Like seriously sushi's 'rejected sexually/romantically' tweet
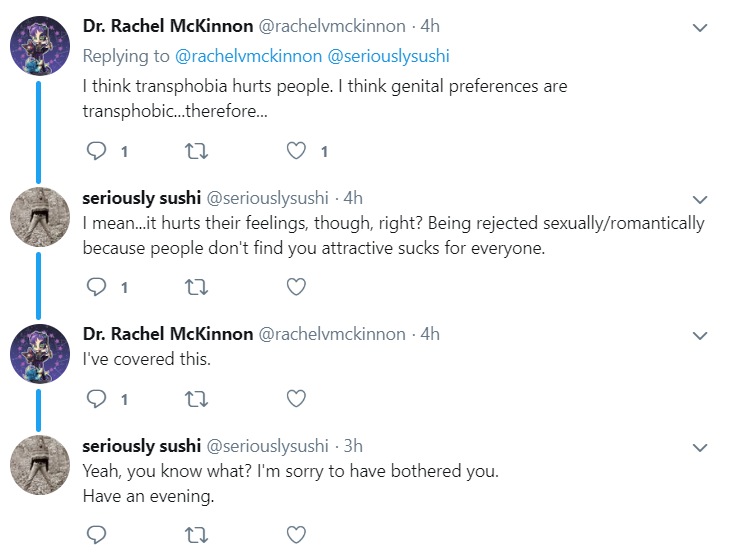 pyautogui.click(x=296, y=287)
